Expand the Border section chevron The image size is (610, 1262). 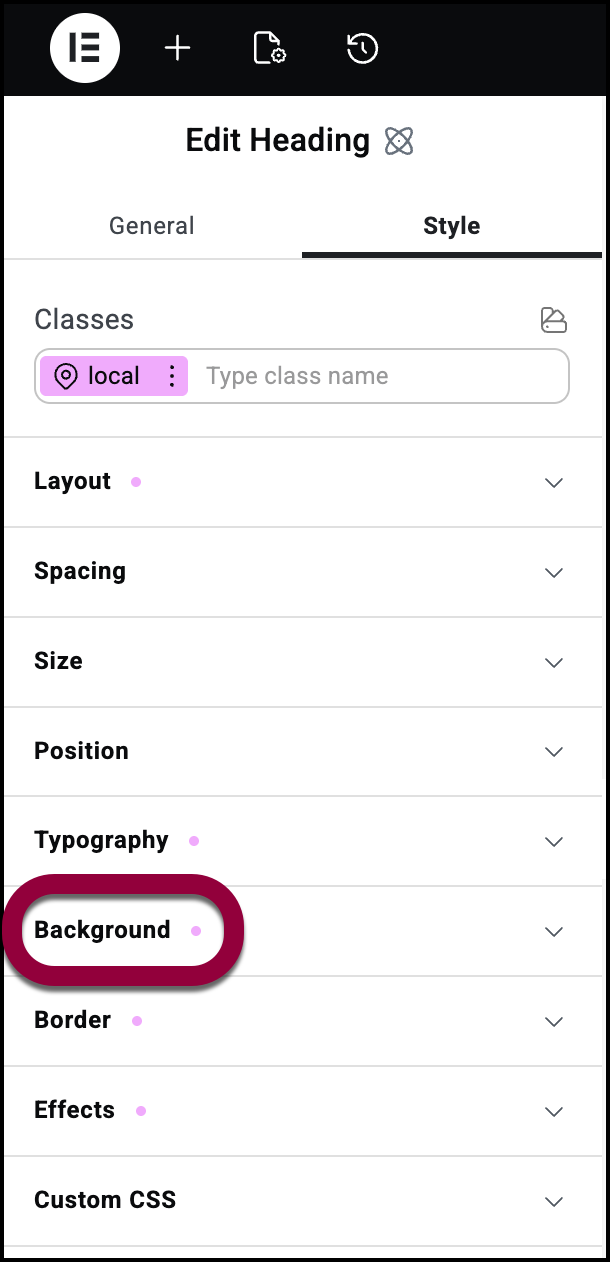pyautogui.click(x=553, y=1021)
